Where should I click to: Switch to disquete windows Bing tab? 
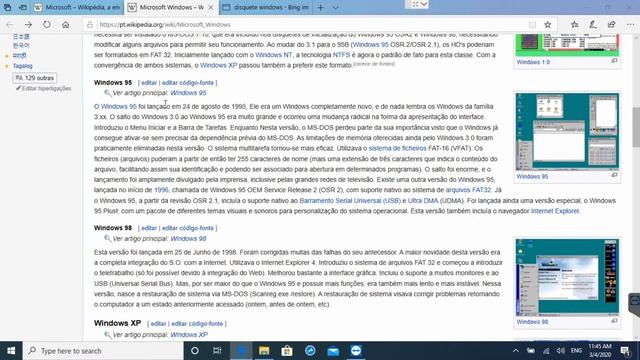pyautogui.click(x=265, y=7)
